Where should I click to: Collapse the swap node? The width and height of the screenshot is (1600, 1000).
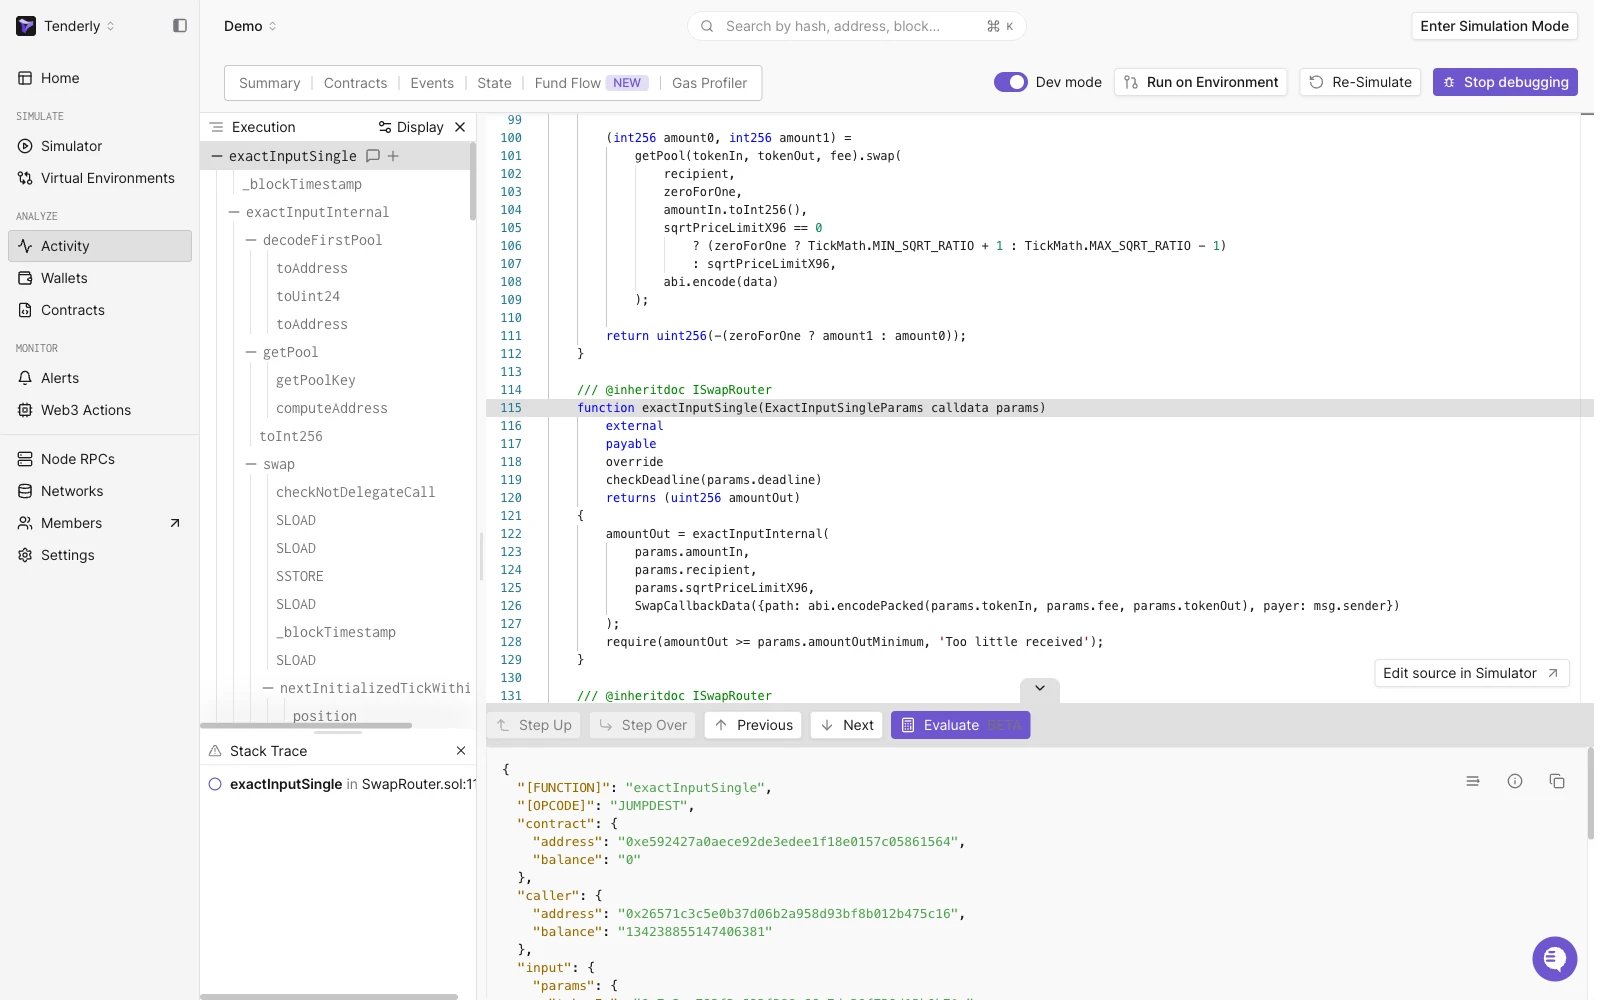251,464
